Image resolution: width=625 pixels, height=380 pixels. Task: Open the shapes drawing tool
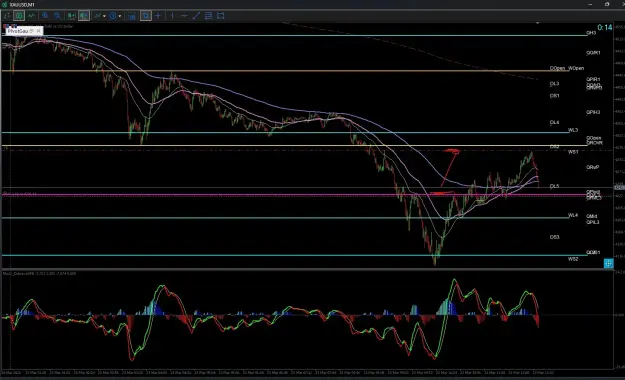[220, 16]
